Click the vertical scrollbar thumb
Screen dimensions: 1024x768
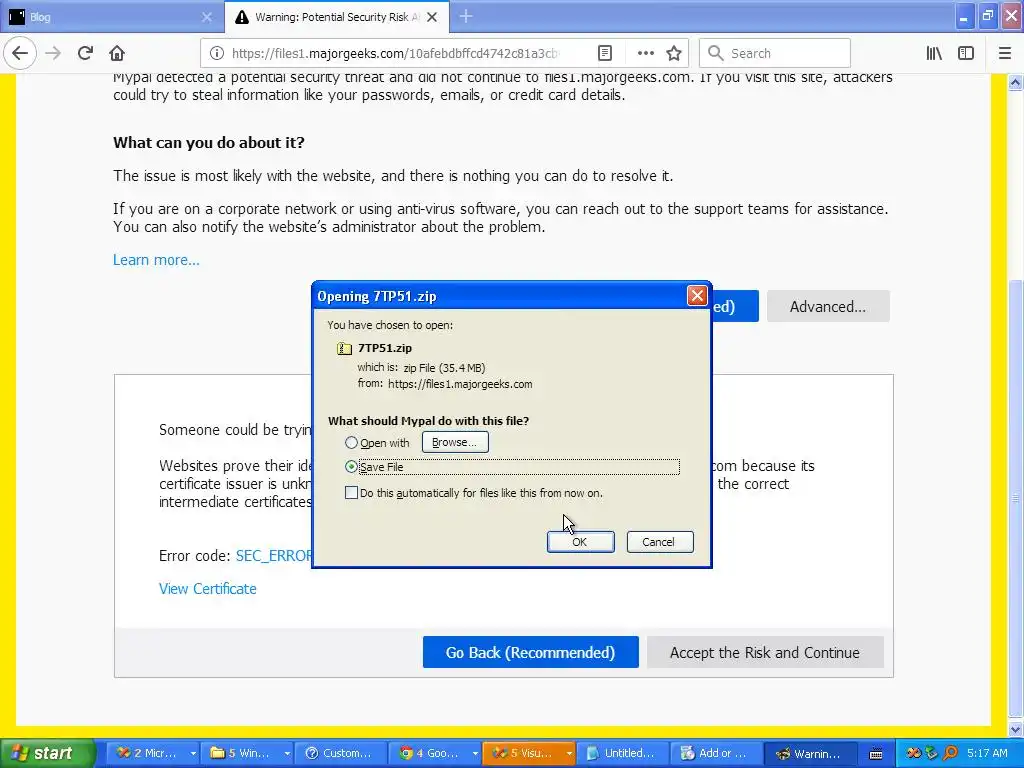[1016, 498]
